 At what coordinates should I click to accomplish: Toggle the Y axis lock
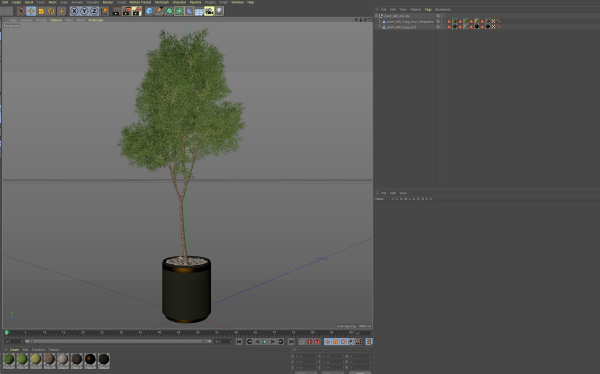(x=84, y=11)
